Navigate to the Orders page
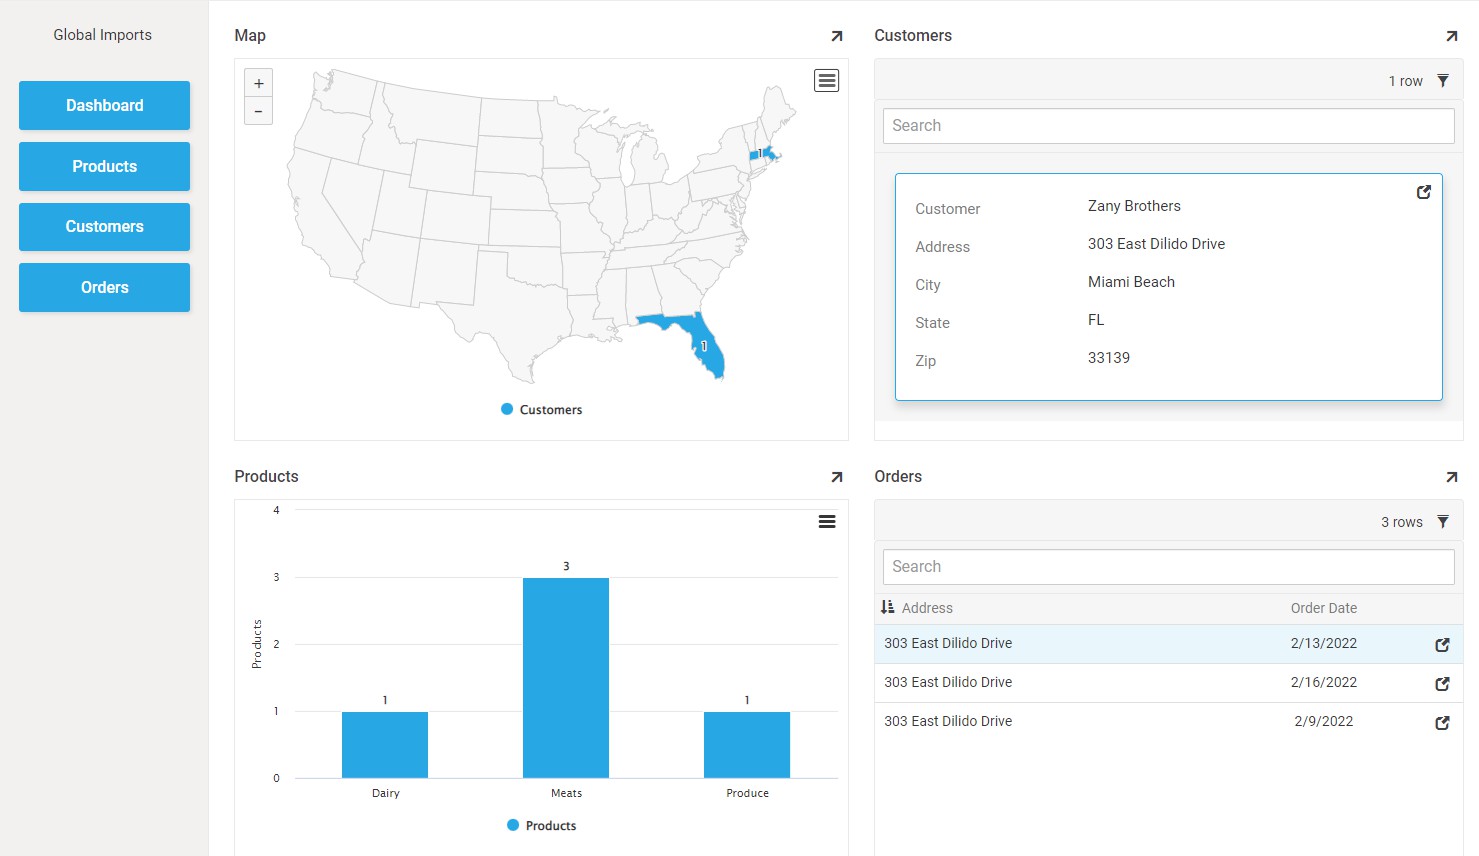This screenshot has width=1479, height=856. [x=104, y=287]
